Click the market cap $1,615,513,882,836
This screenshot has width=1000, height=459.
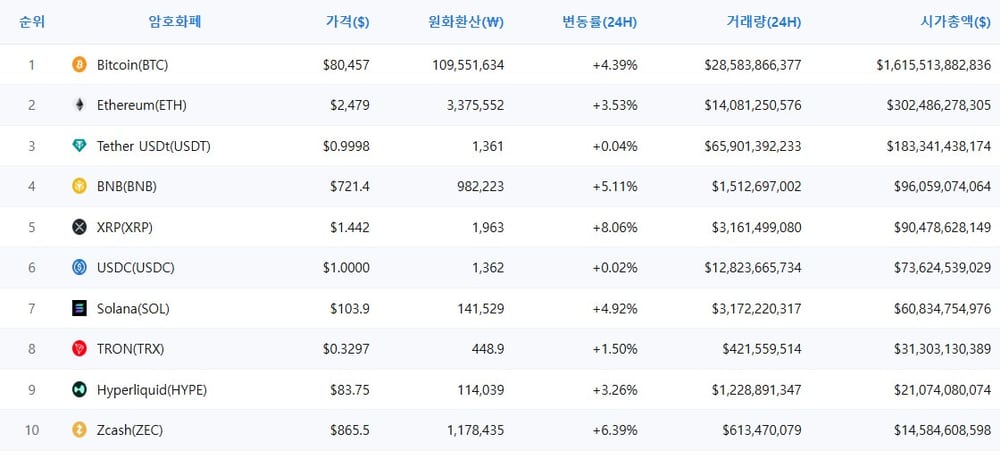point(934,65)
